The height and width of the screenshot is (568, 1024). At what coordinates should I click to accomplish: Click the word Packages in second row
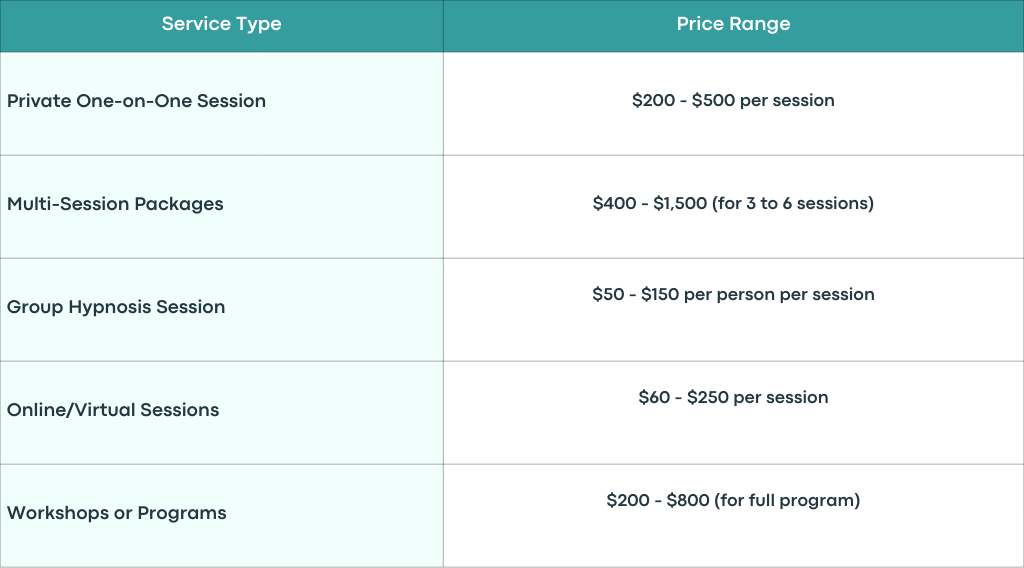(x=179, y=204)
